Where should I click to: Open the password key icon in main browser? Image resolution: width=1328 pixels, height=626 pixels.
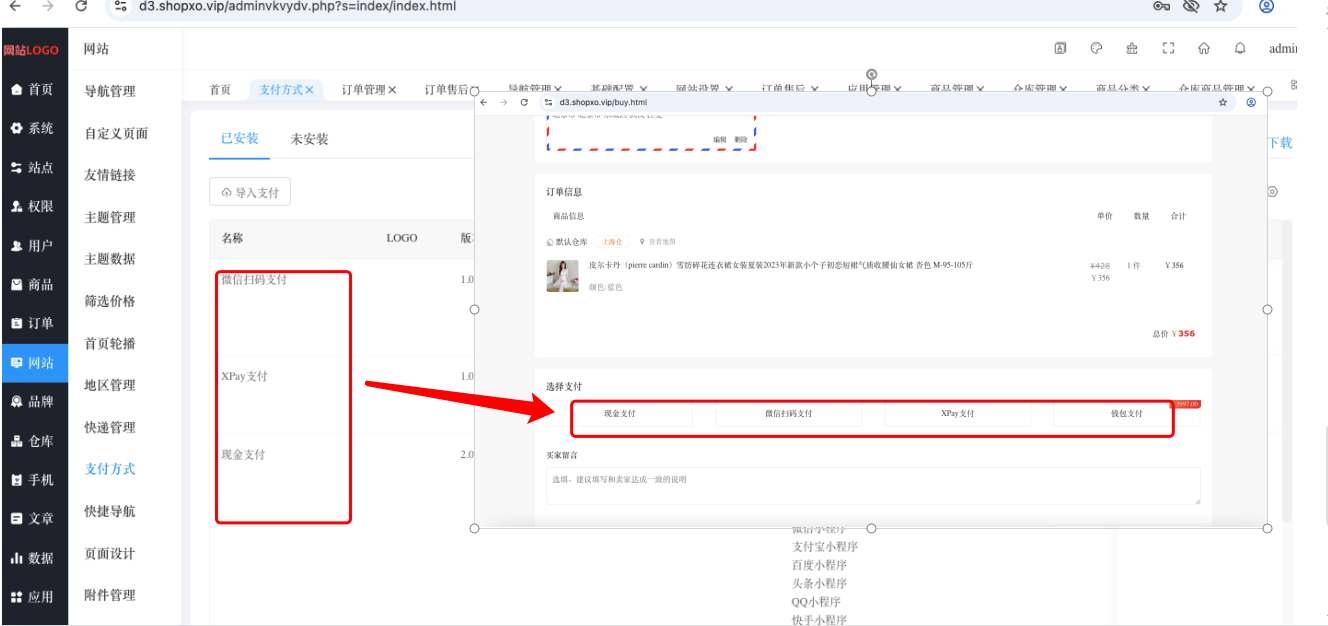1161,6
